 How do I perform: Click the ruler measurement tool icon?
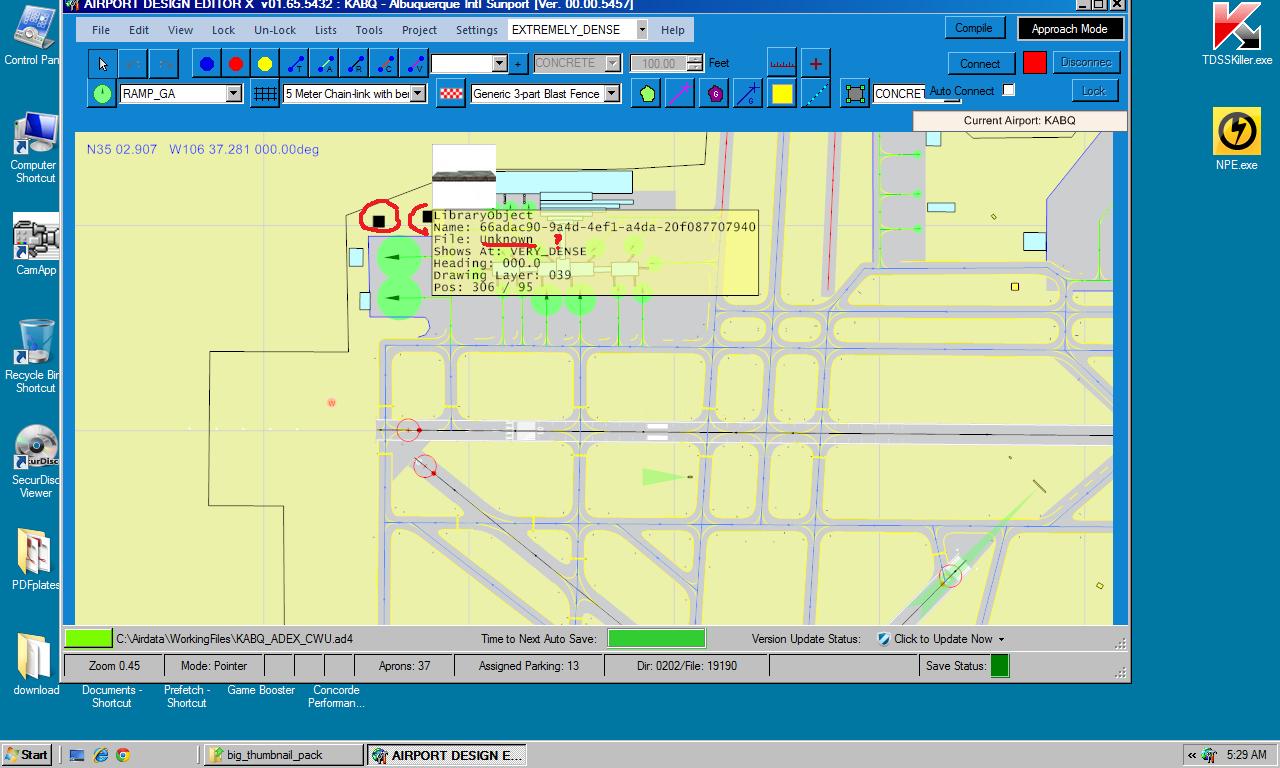782,63
